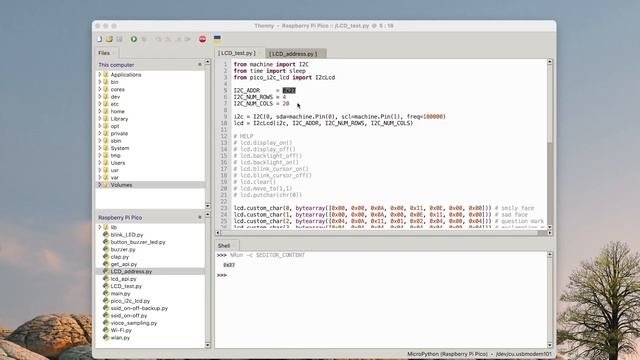Click folder icon beside System
This screenshot has height=360, width=640.
106,148
